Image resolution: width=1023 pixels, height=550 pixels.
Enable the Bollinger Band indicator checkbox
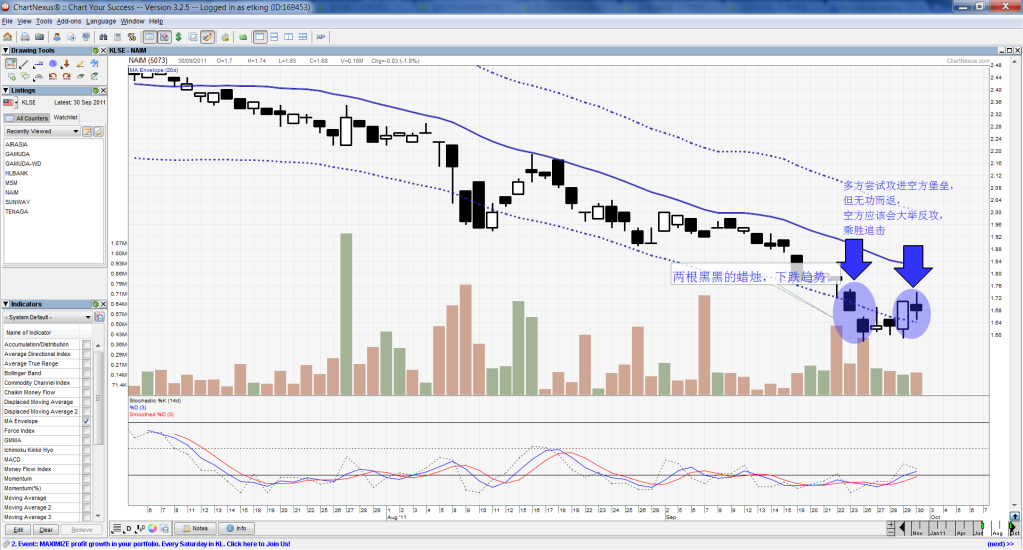[x=86, y=373]
